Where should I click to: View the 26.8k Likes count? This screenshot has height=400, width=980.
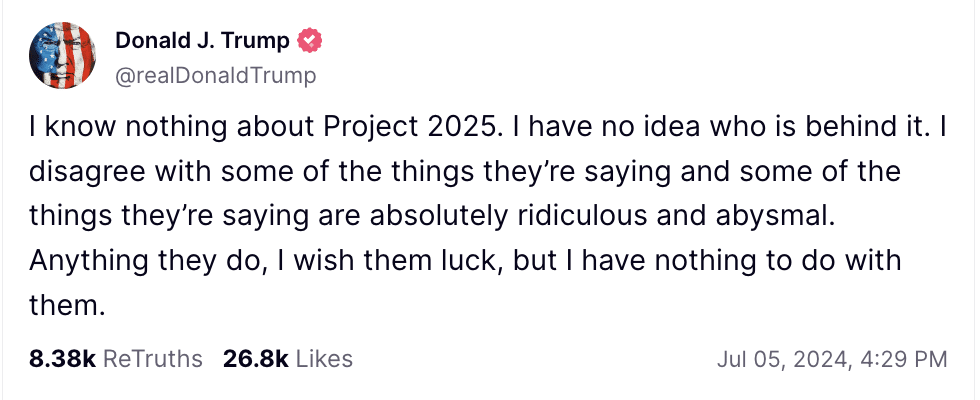point(255,359)
